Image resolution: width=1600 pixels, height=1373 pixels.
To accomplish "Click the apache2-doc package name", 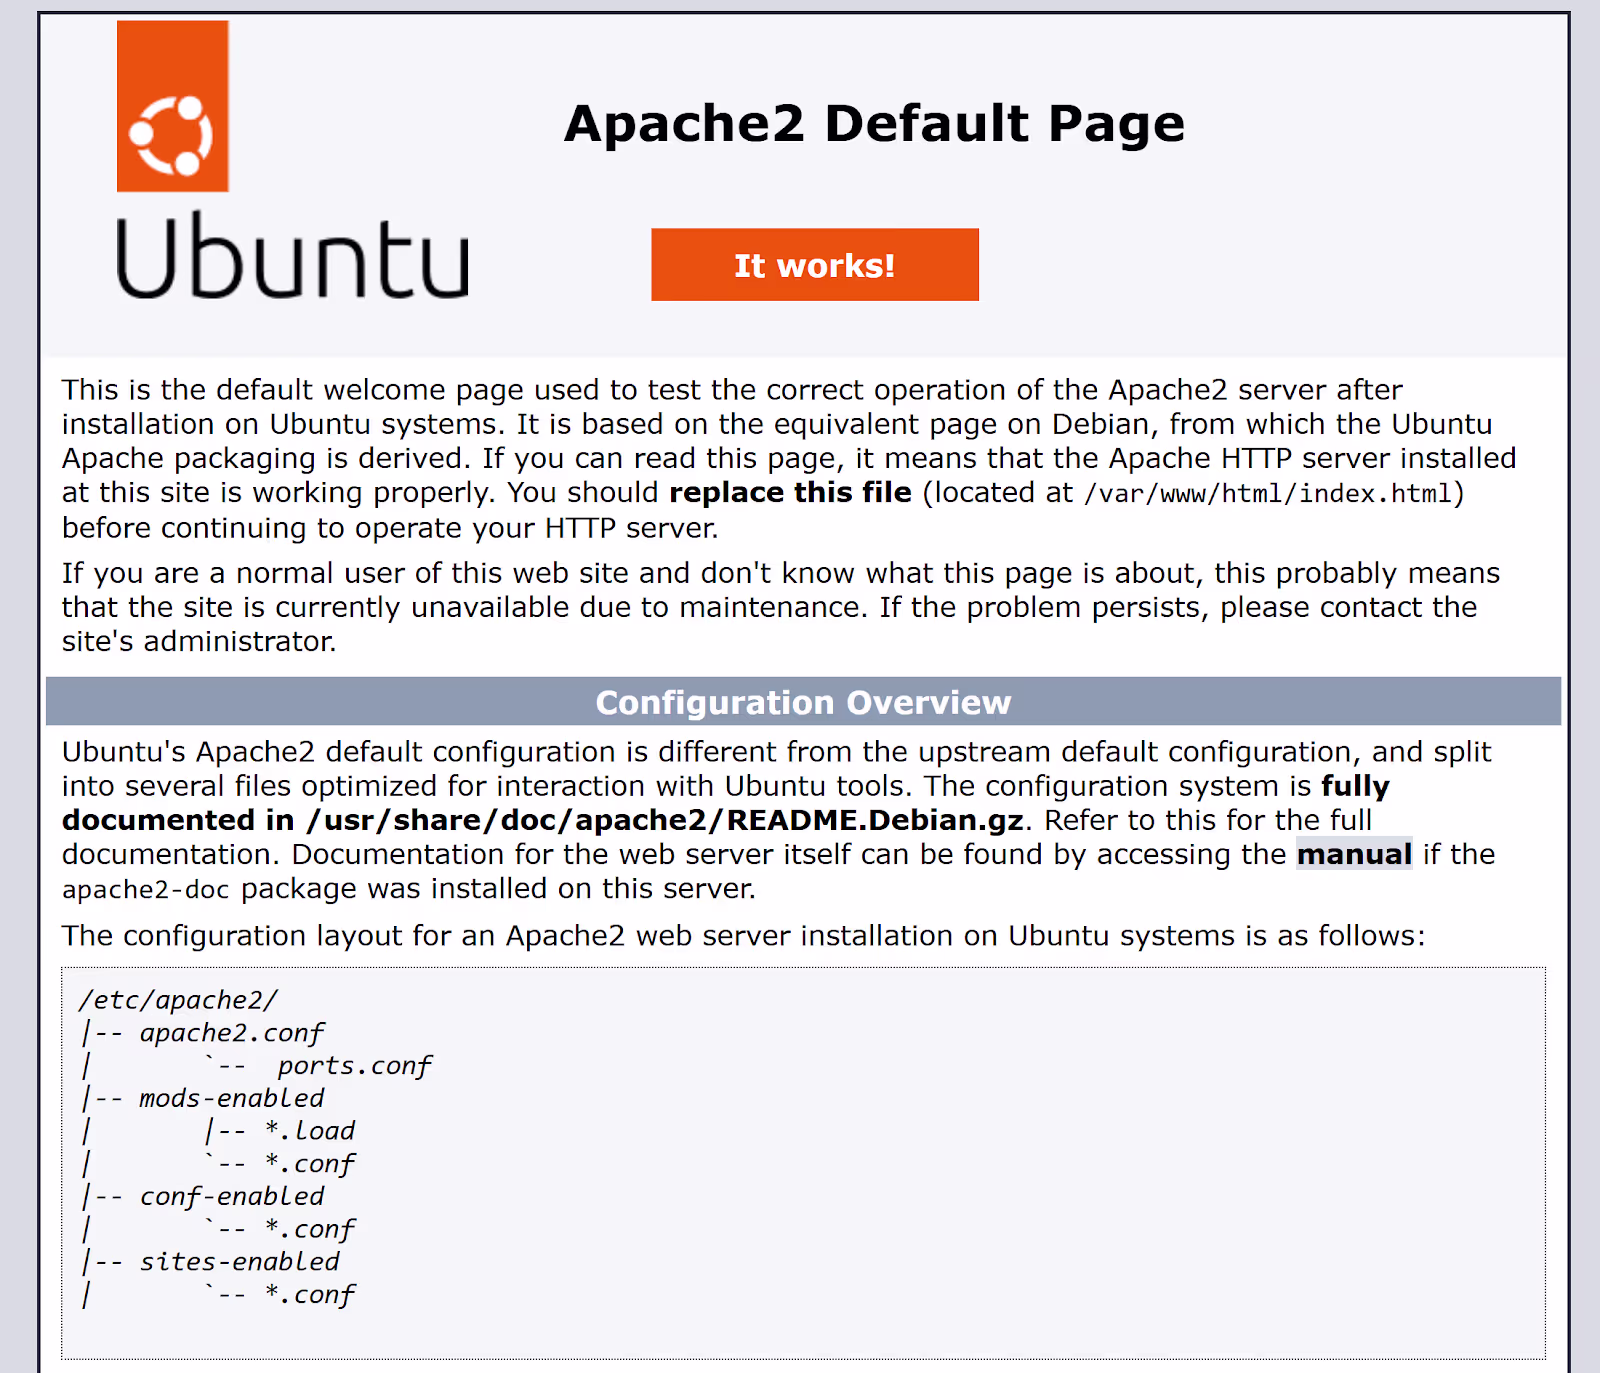I will click(x=146, y=890).
